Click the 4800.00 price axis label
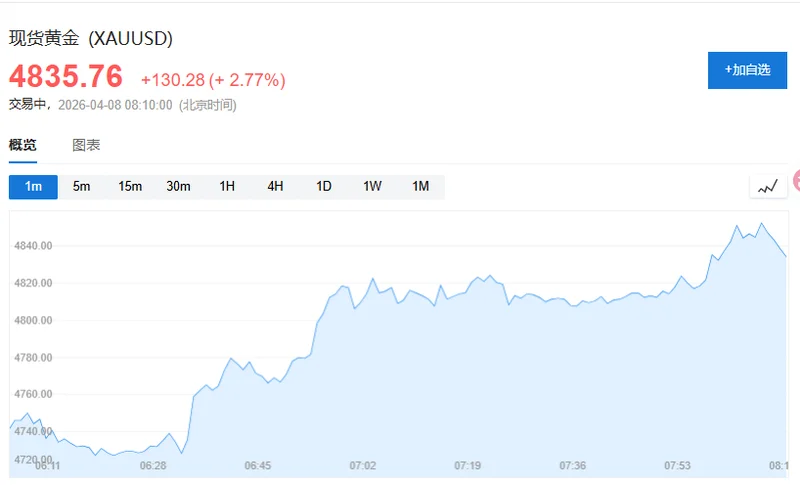This screenshot has height=485, width=800. pyautogui.click(x=33, y=320)
